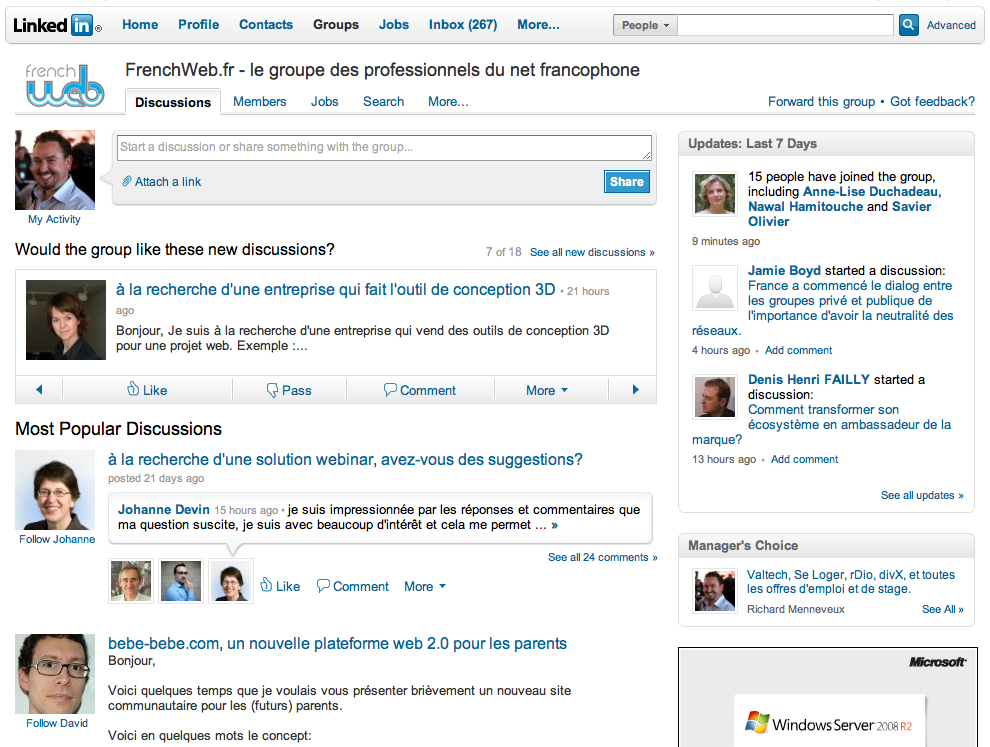Like the webinar solution discussion
The width and height of the screenshot is (990, 747).
point(280,586)
